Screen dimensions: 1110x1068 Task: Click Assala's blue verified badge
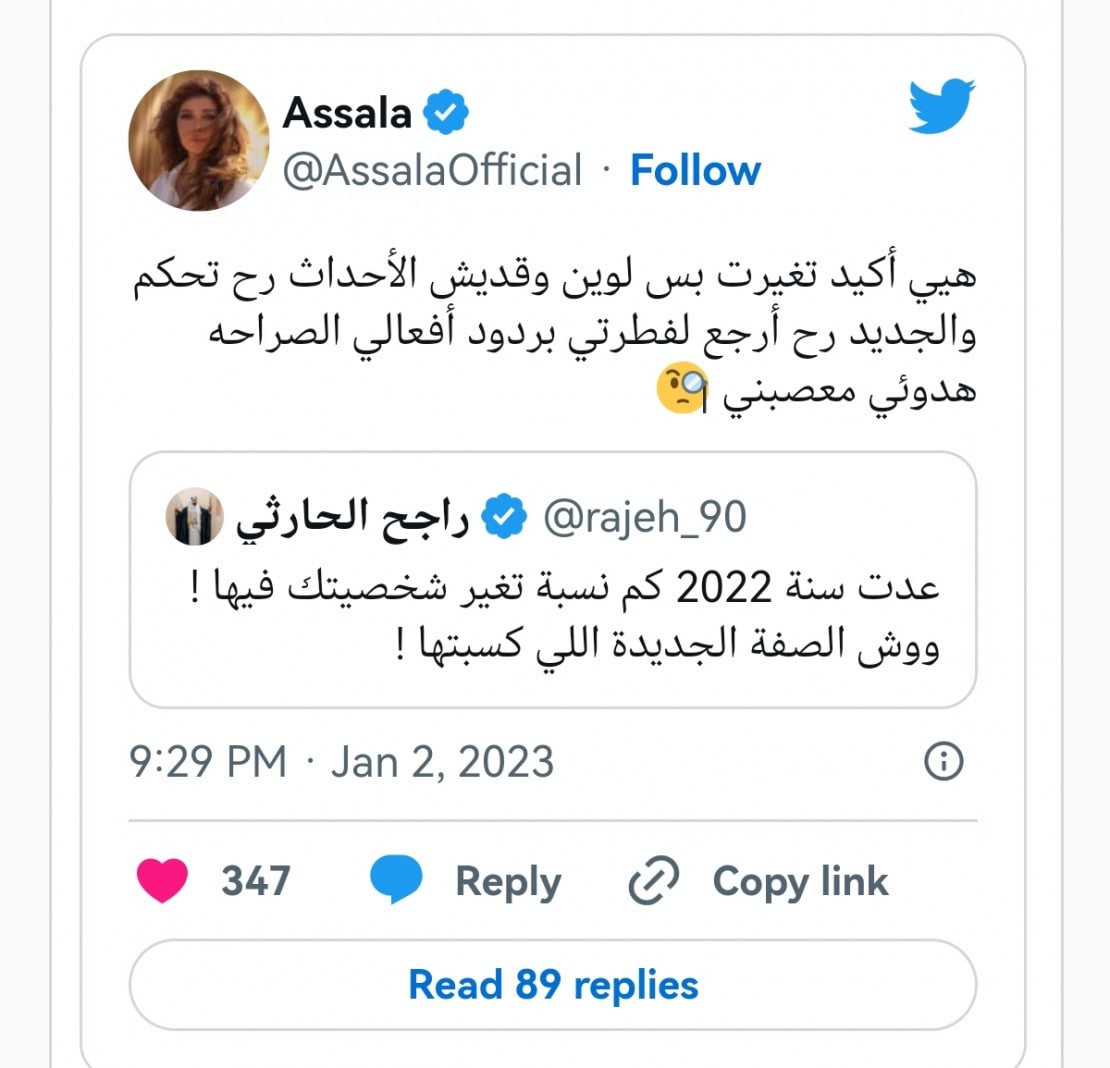[446, 113]
